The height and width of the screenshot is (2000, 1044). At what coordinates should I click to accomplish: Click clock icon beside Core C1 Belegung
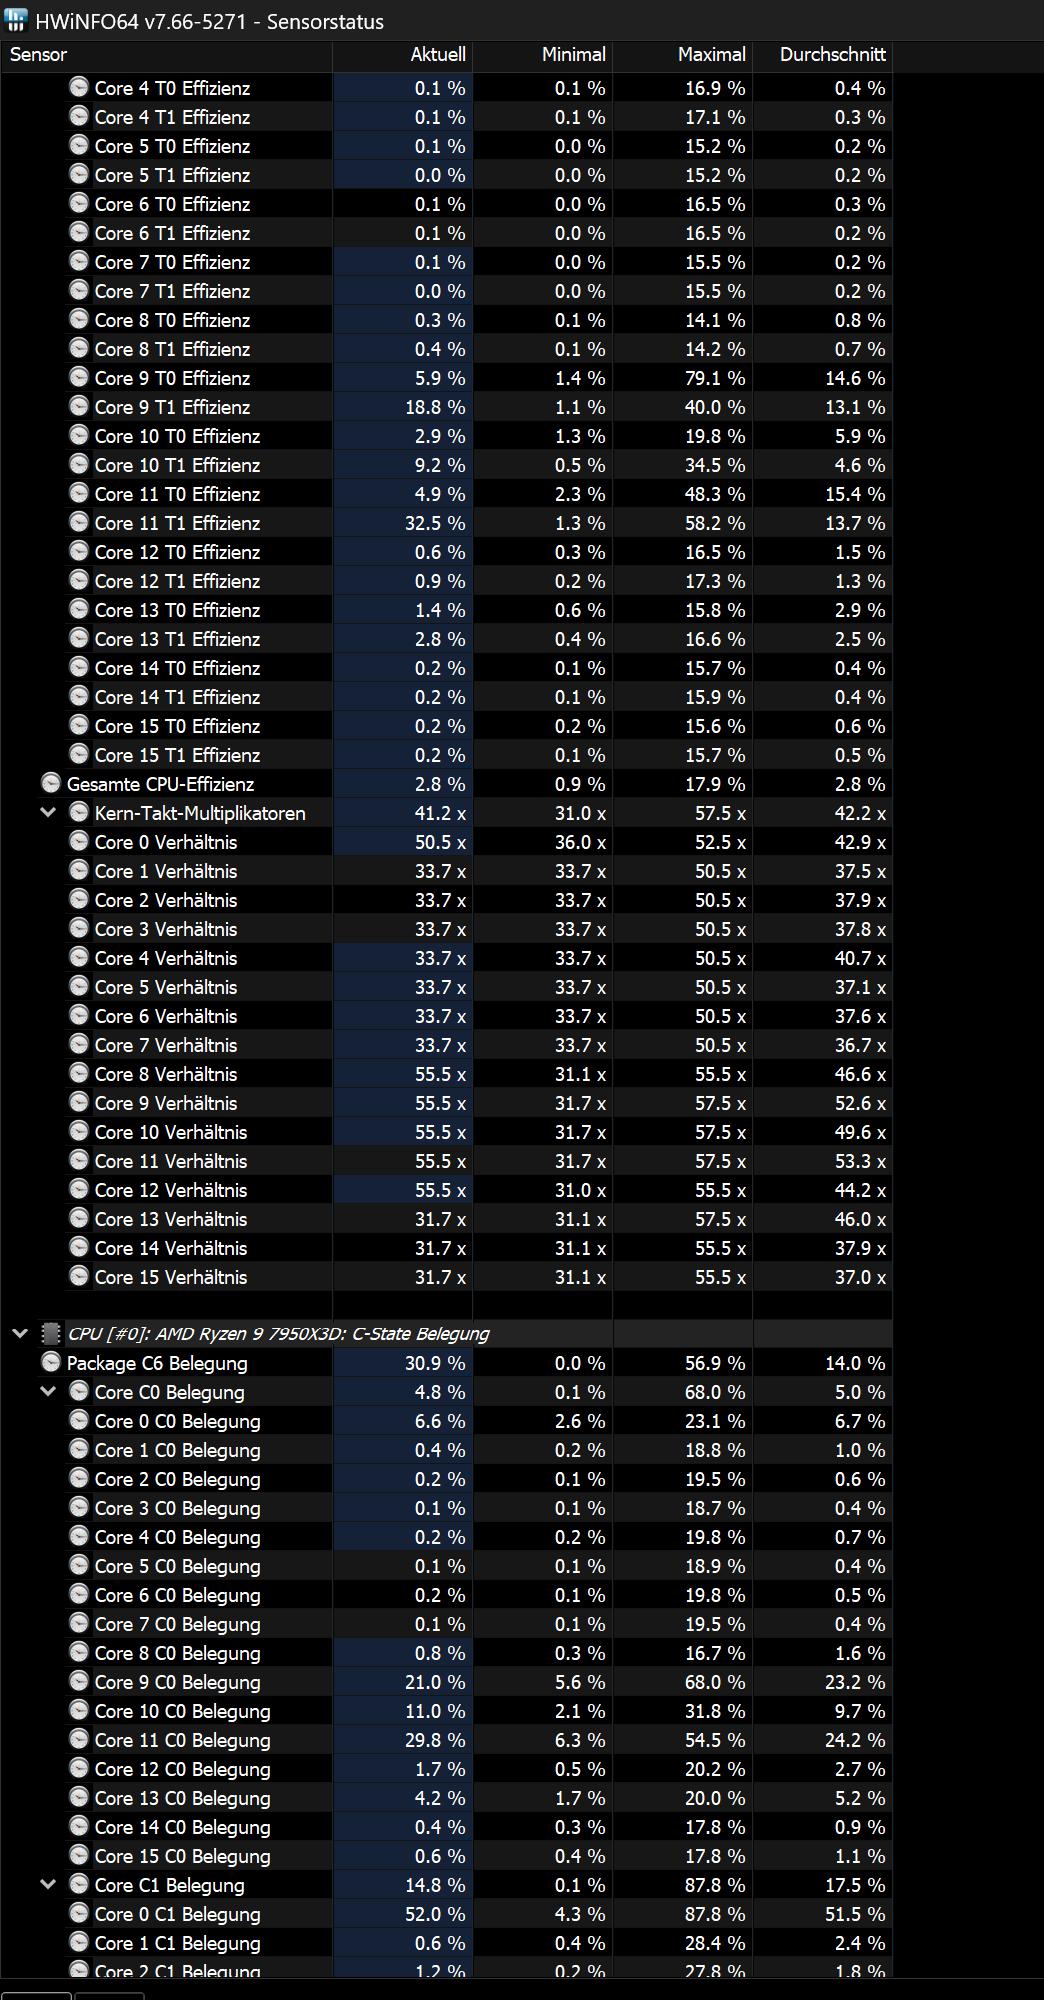click(x=79, y=1885)
